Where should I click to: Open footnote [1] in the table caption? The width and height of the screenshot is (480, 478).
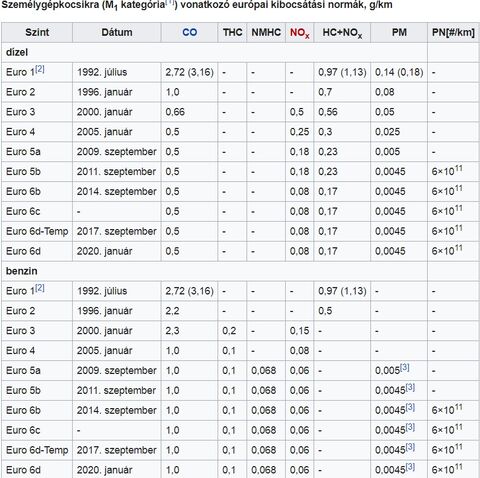pos(170,3)
